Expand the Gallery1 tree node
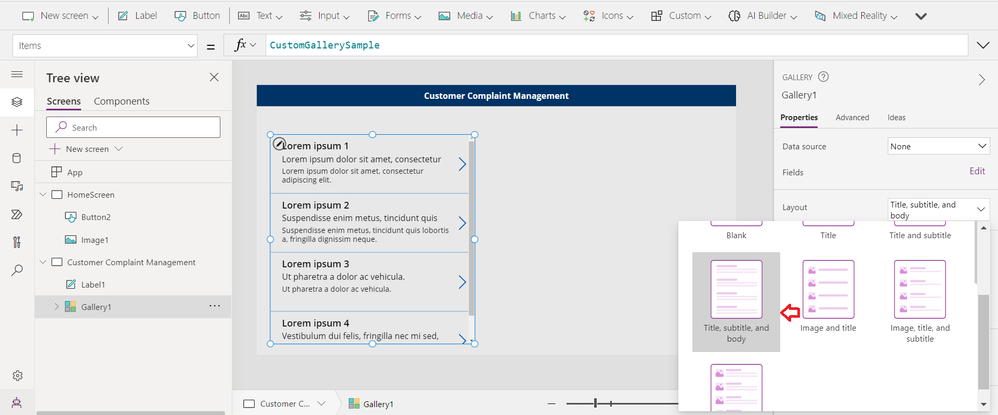998x415 pixels. click(x=56, y=307)
